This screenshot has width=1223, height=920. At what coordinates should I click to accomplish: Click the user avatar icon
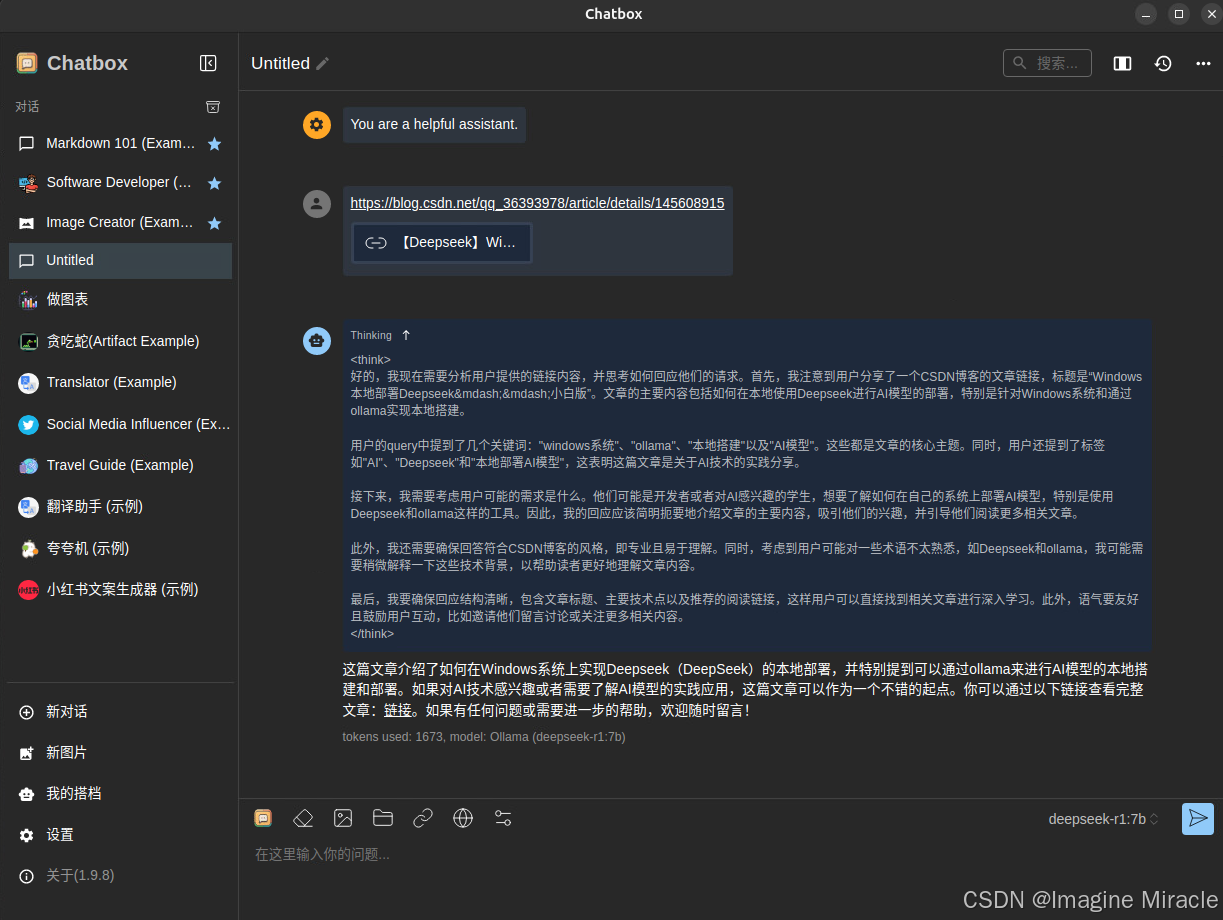[x=317, y=204]
